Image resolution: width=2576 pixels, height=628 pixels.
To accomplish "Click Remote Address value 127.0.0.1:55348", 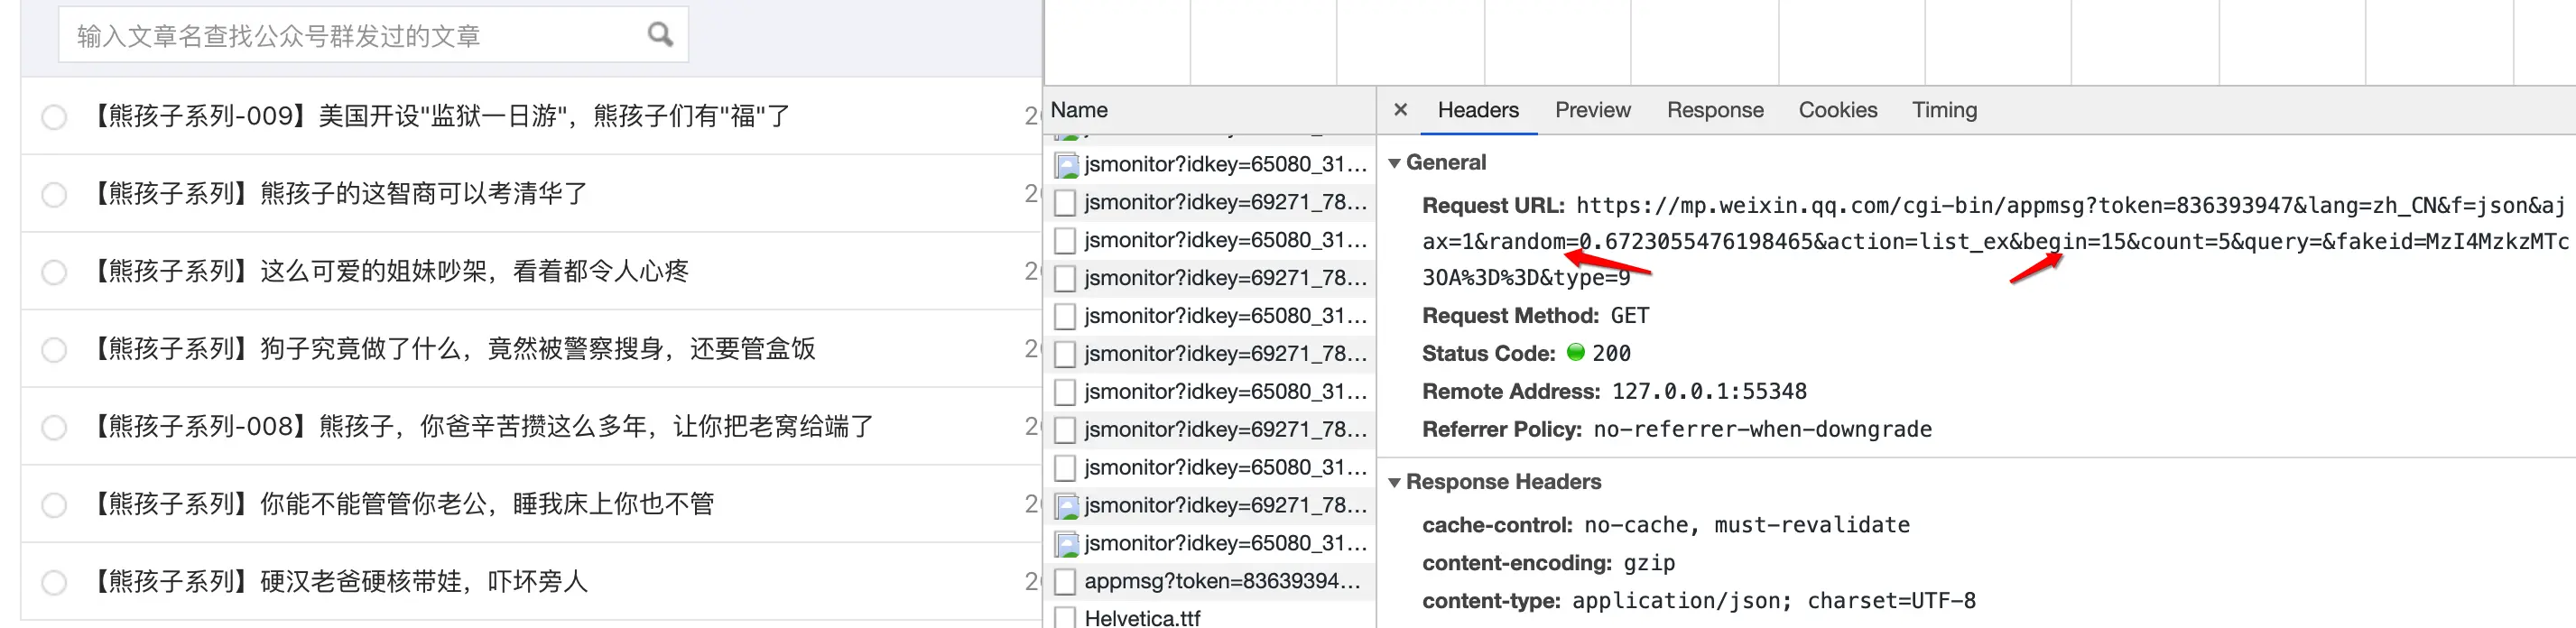I will pyautogui.click(x=1709, y=391).
